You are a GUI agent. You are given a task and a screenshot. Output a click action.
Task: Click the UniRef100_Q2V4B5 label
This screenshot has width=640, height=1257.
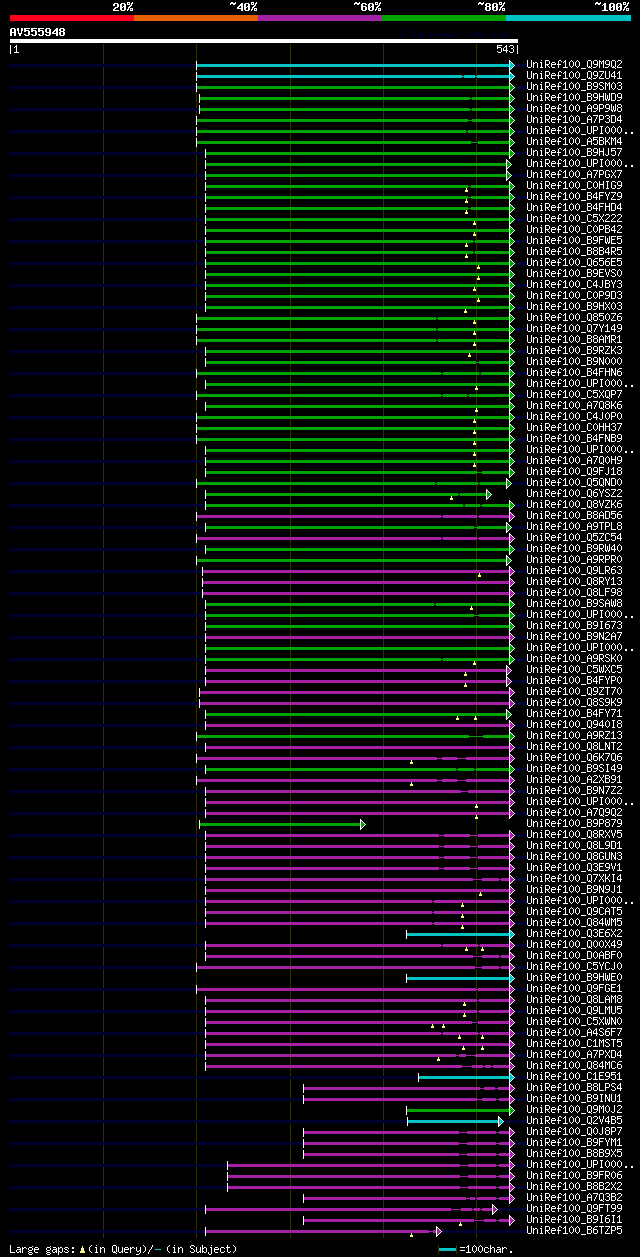click(574, 1120)
